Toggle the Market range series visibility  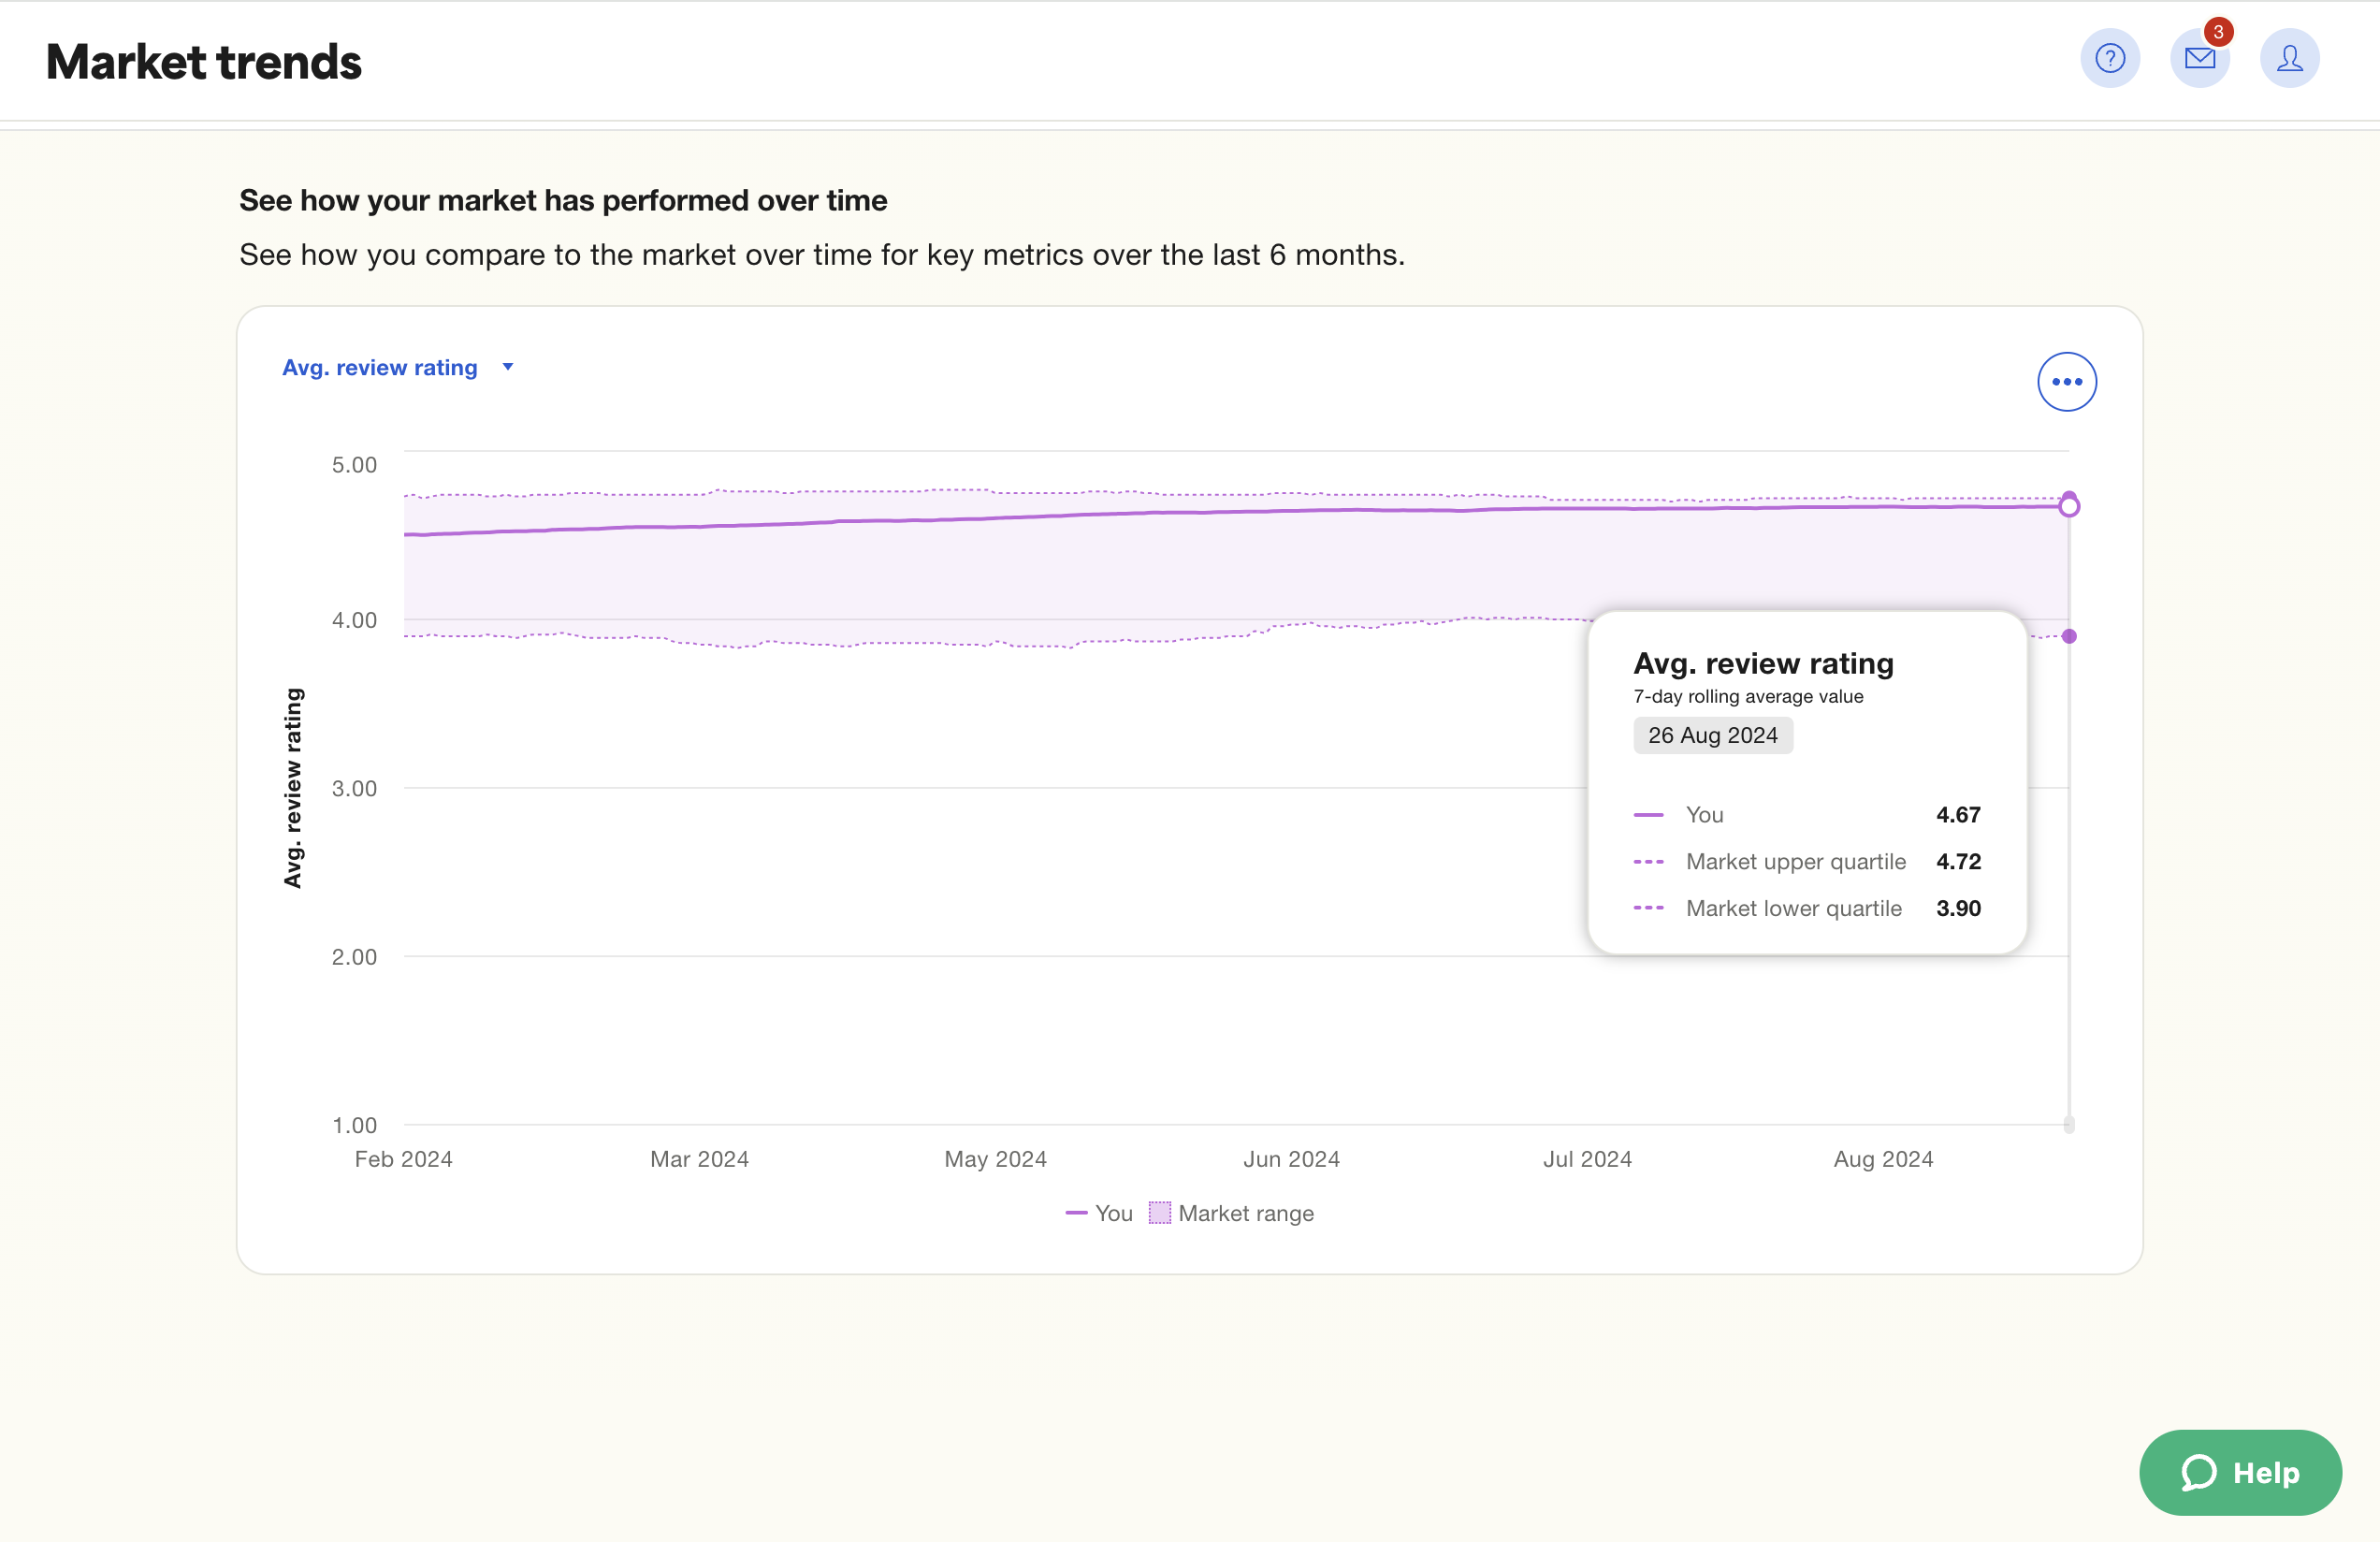(x=1232, y=1213)
